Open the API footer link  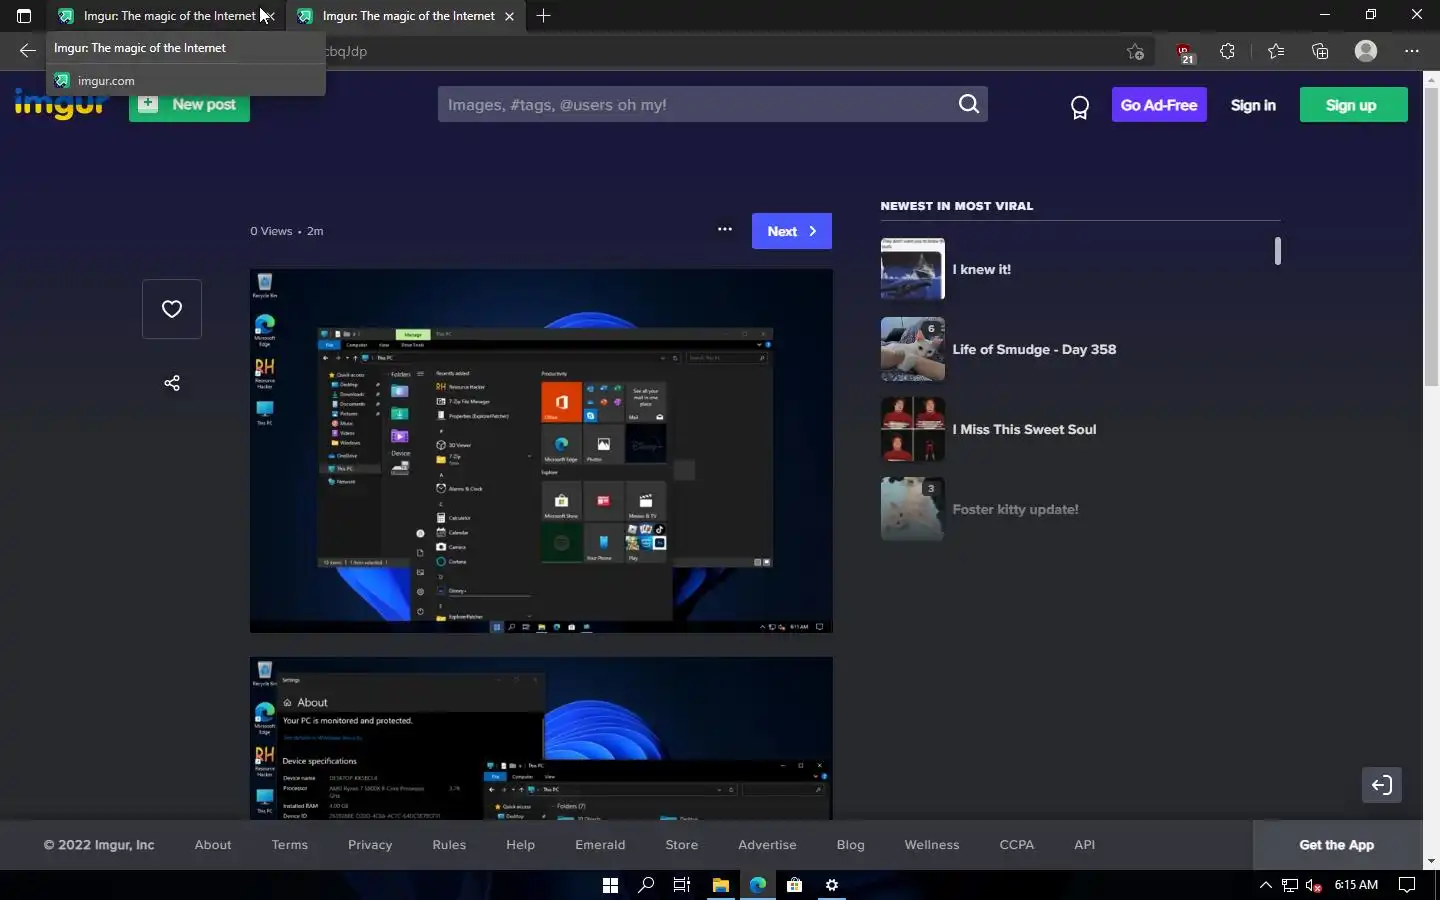tap(1084, 845)
